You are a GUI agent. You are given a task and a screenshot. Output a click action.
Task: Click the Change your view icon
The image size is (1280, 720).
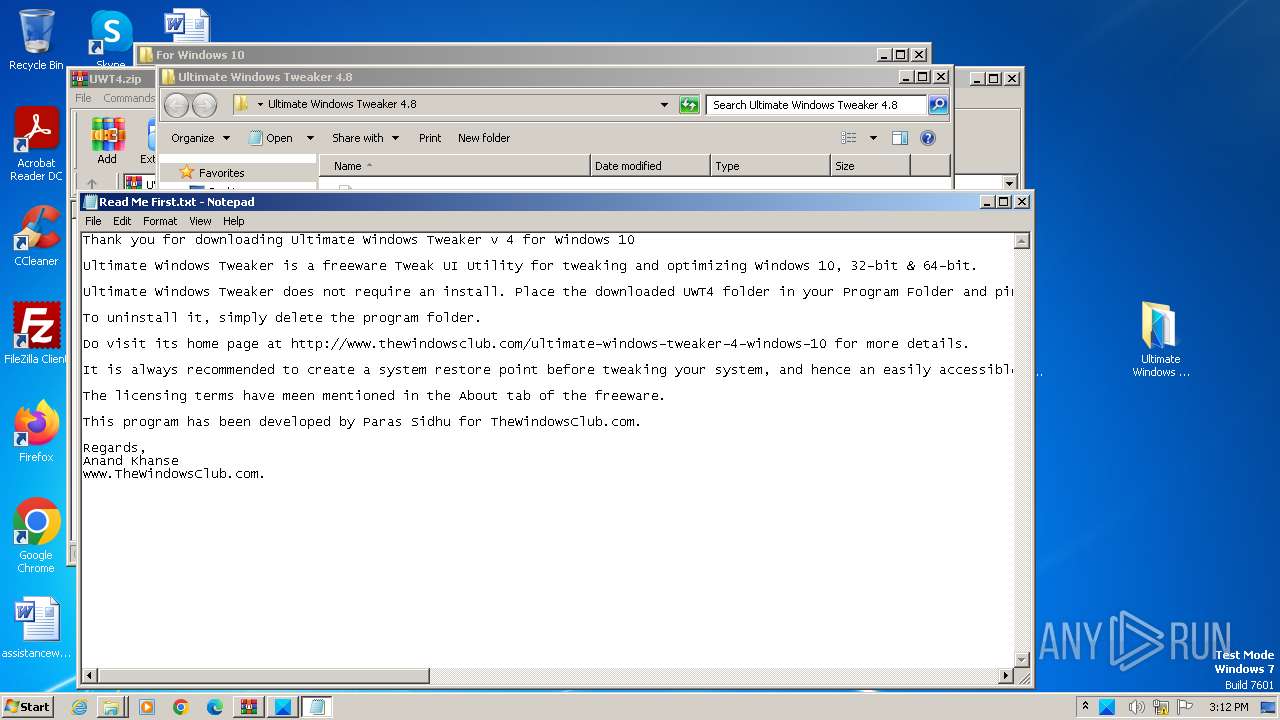[849, 138]
